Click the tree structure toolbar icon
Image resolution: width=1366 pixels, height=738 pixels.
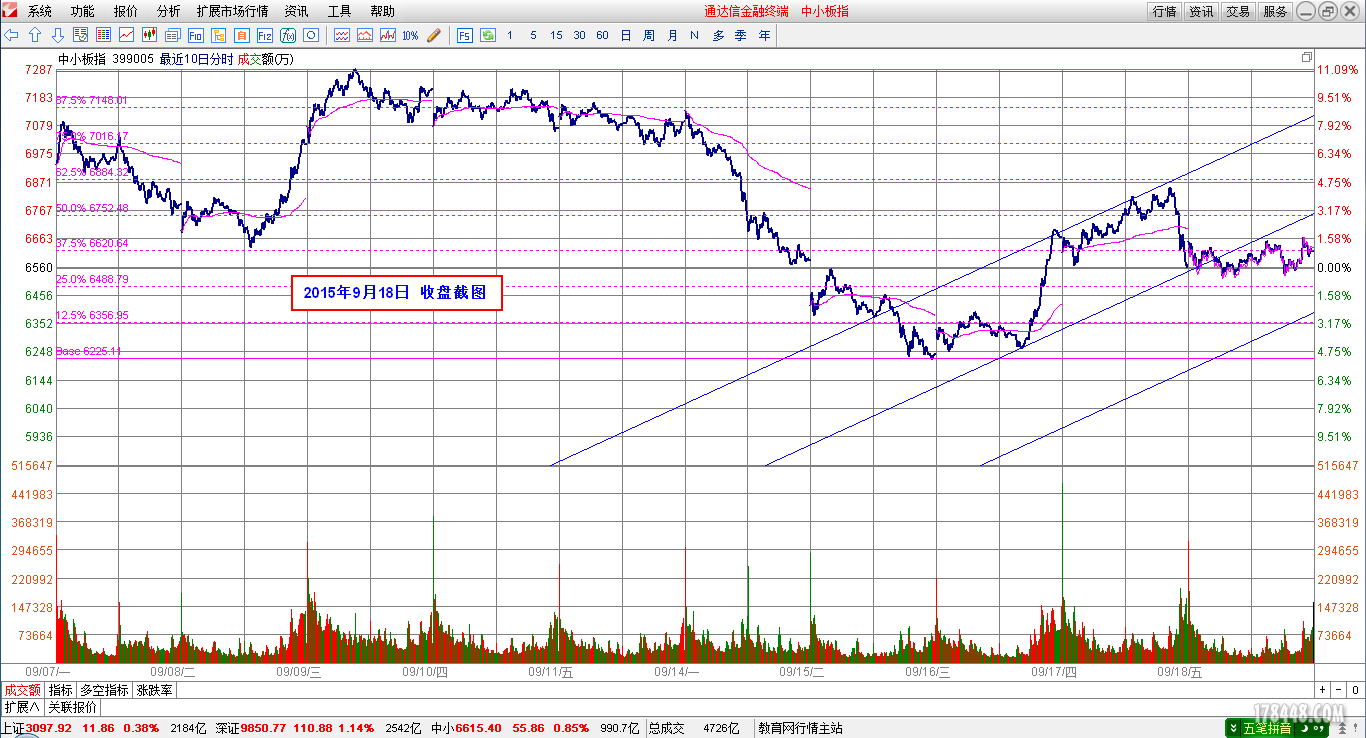218,35
